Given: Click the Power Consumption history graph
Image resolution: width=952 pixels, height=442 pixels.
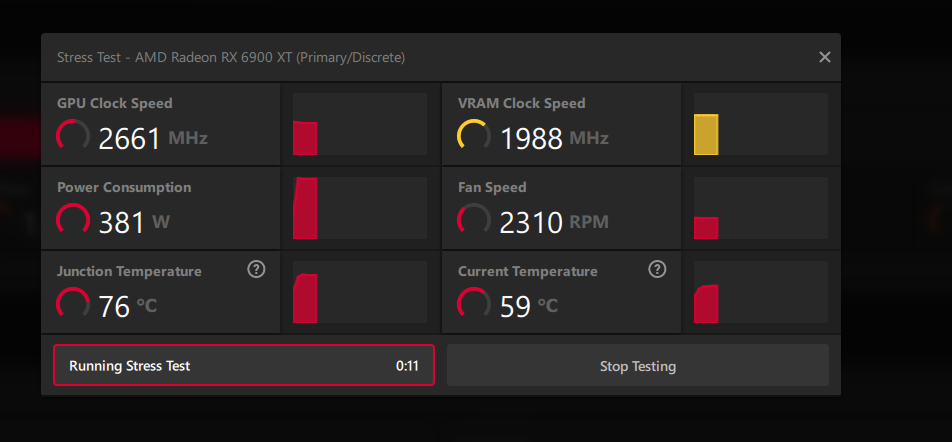Looking at the screenshot, I should [360, 208].
